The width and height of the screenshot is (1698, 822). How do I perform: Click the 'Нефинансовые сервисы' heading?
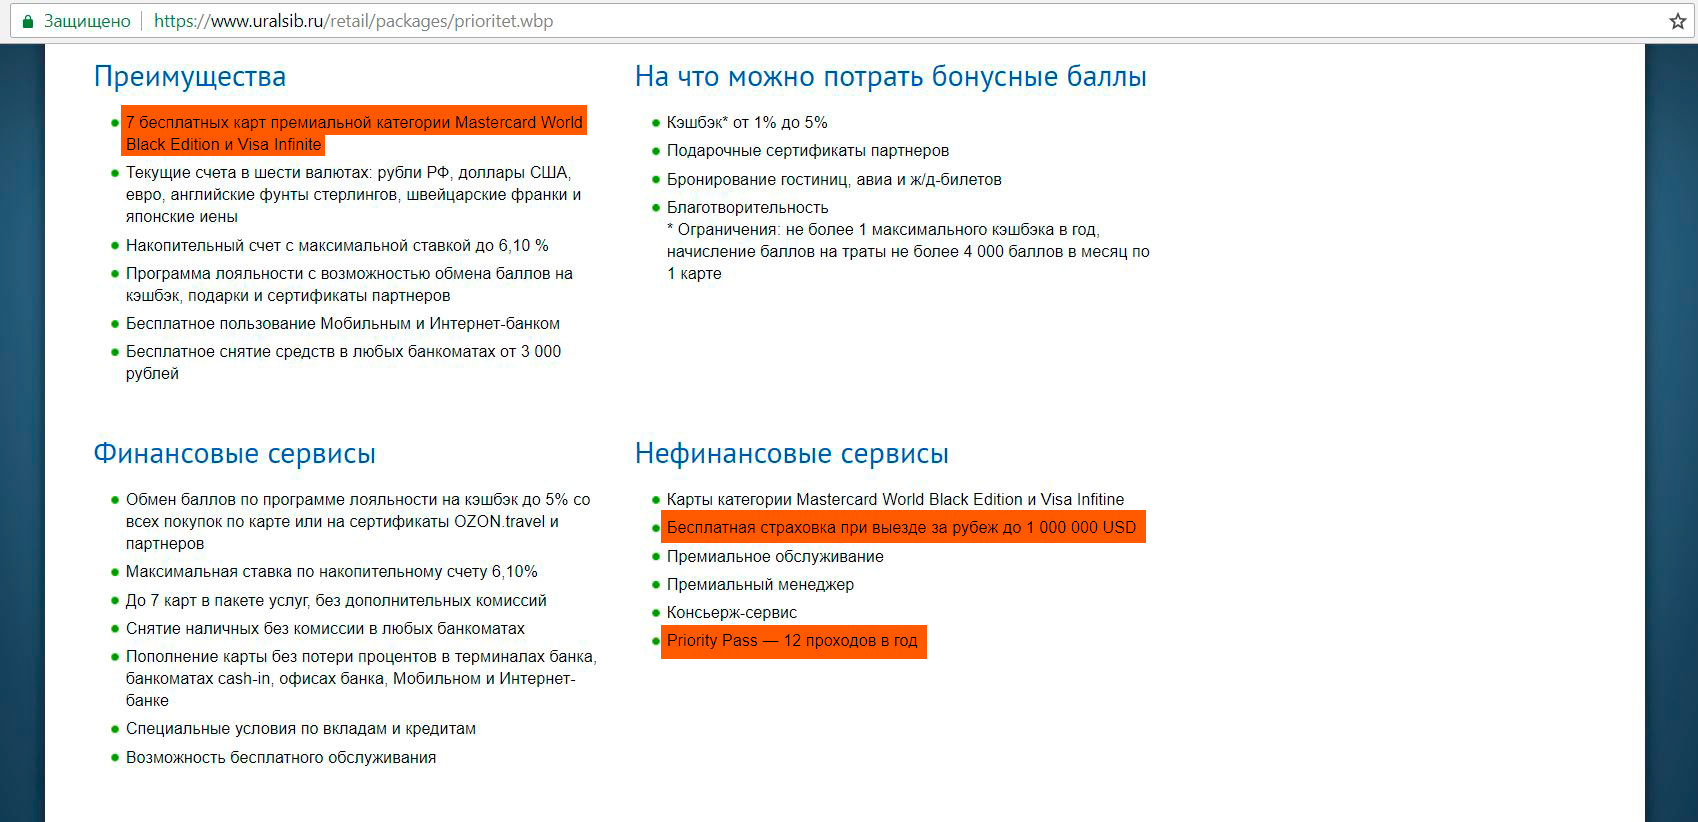[792, 454]
